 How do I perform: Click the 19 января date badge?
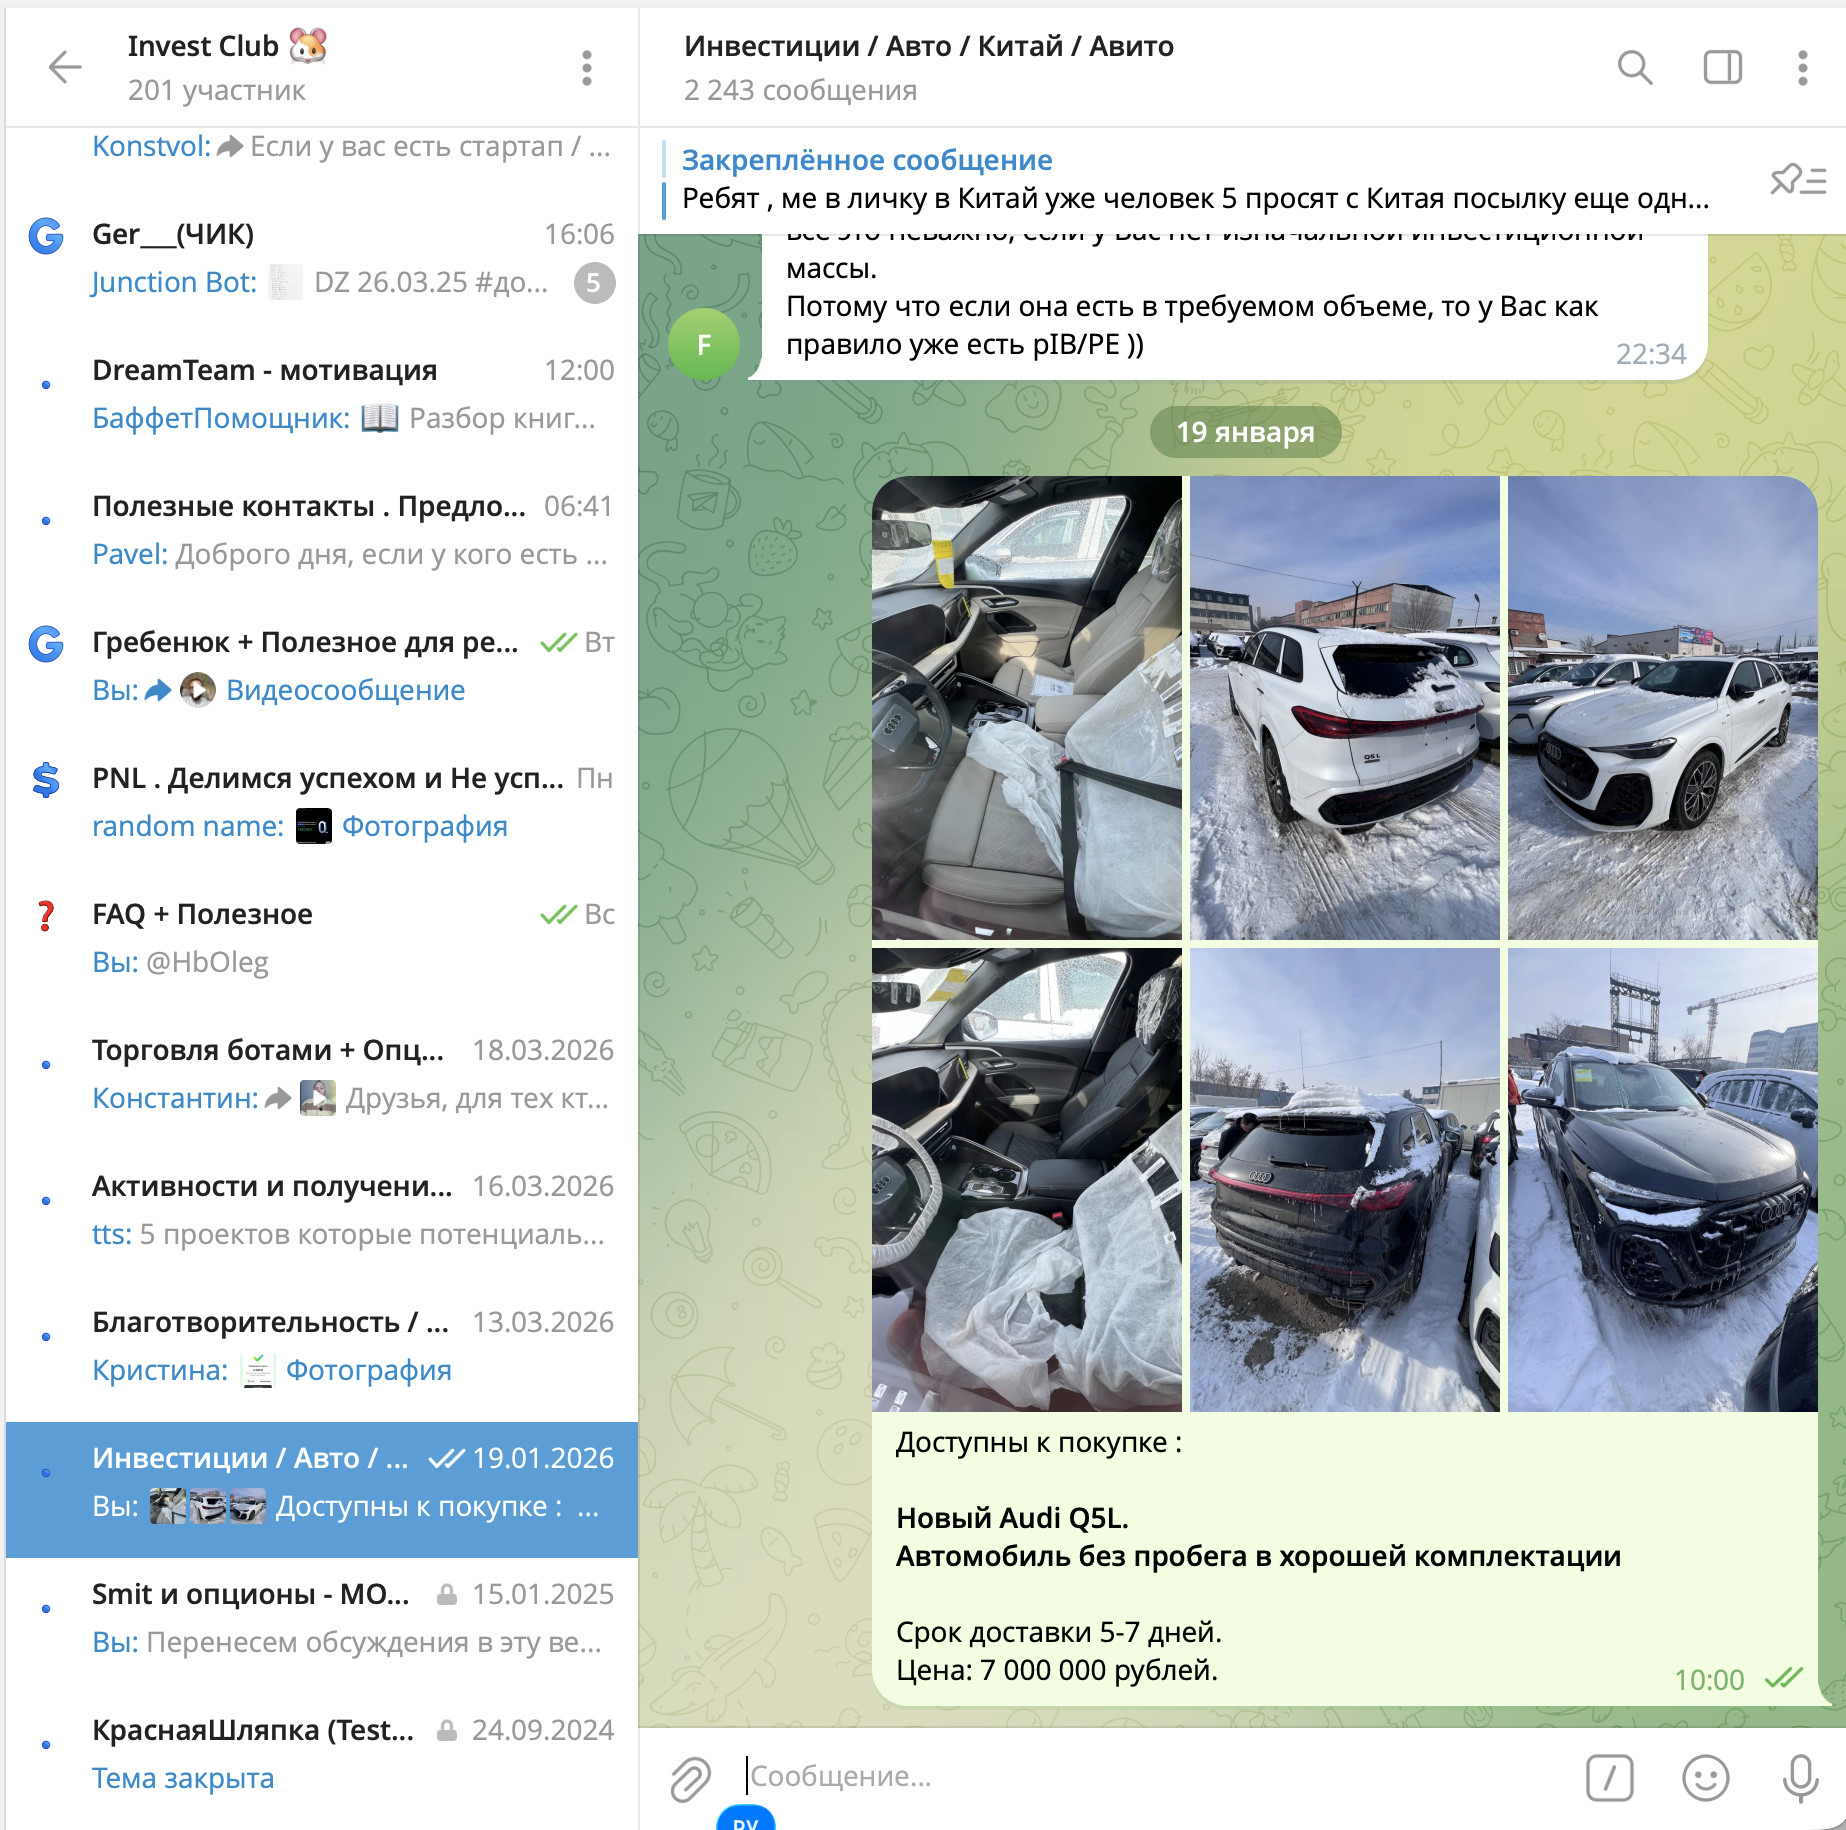click(1245, 432)
